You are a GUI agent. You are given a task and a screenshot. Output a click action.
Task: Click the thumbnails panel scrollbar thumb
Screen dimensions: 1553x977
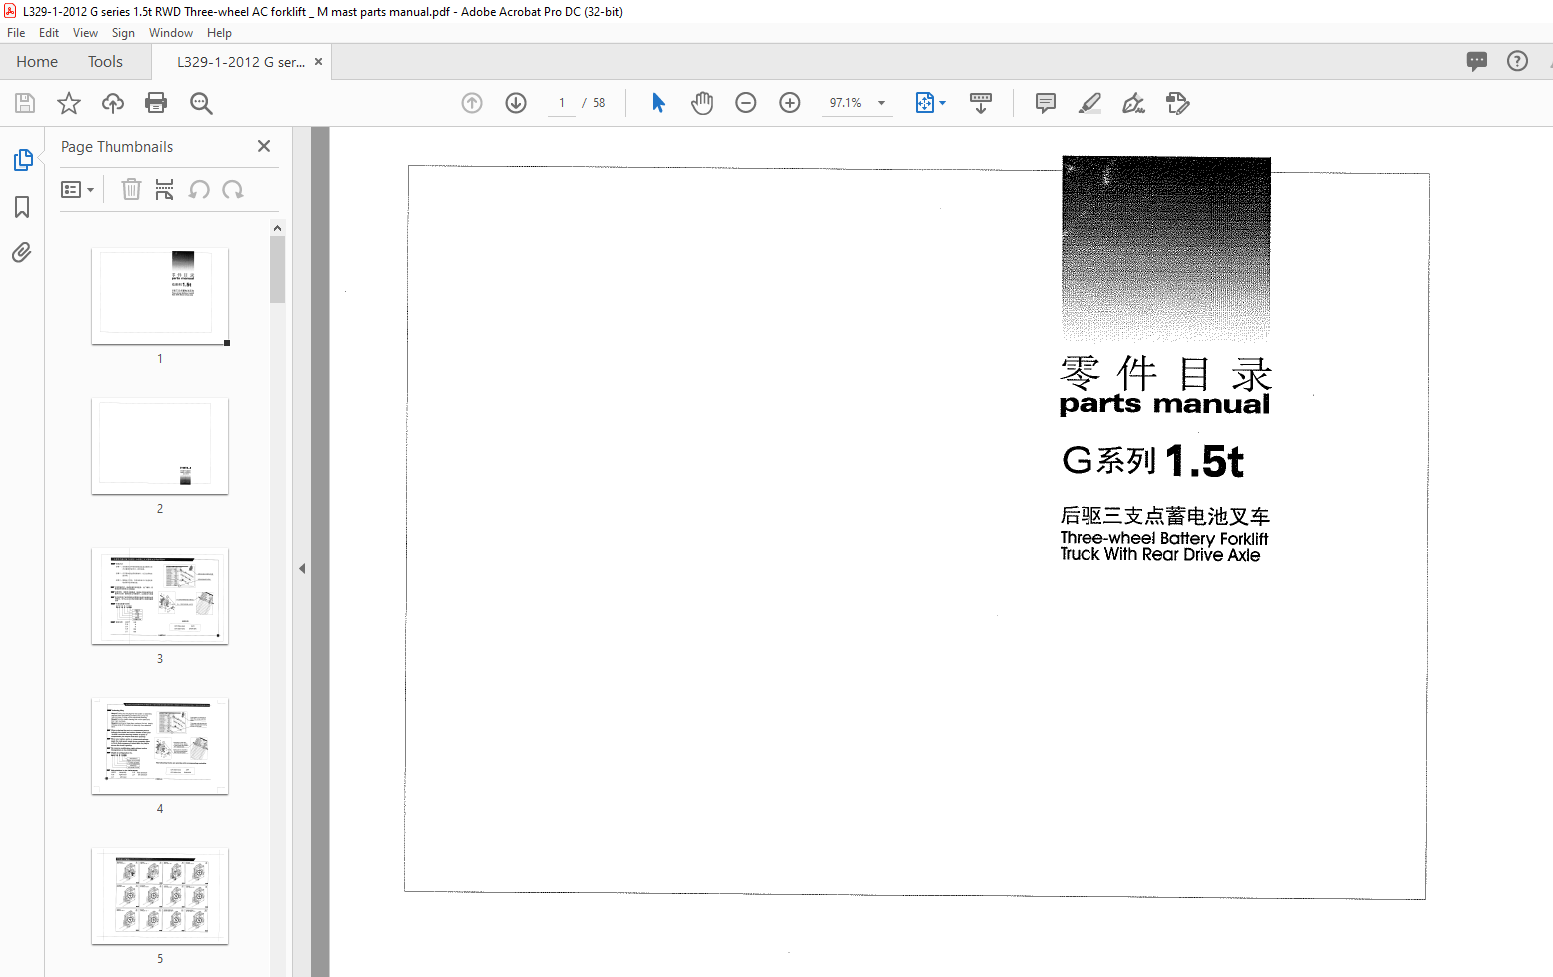277,269
